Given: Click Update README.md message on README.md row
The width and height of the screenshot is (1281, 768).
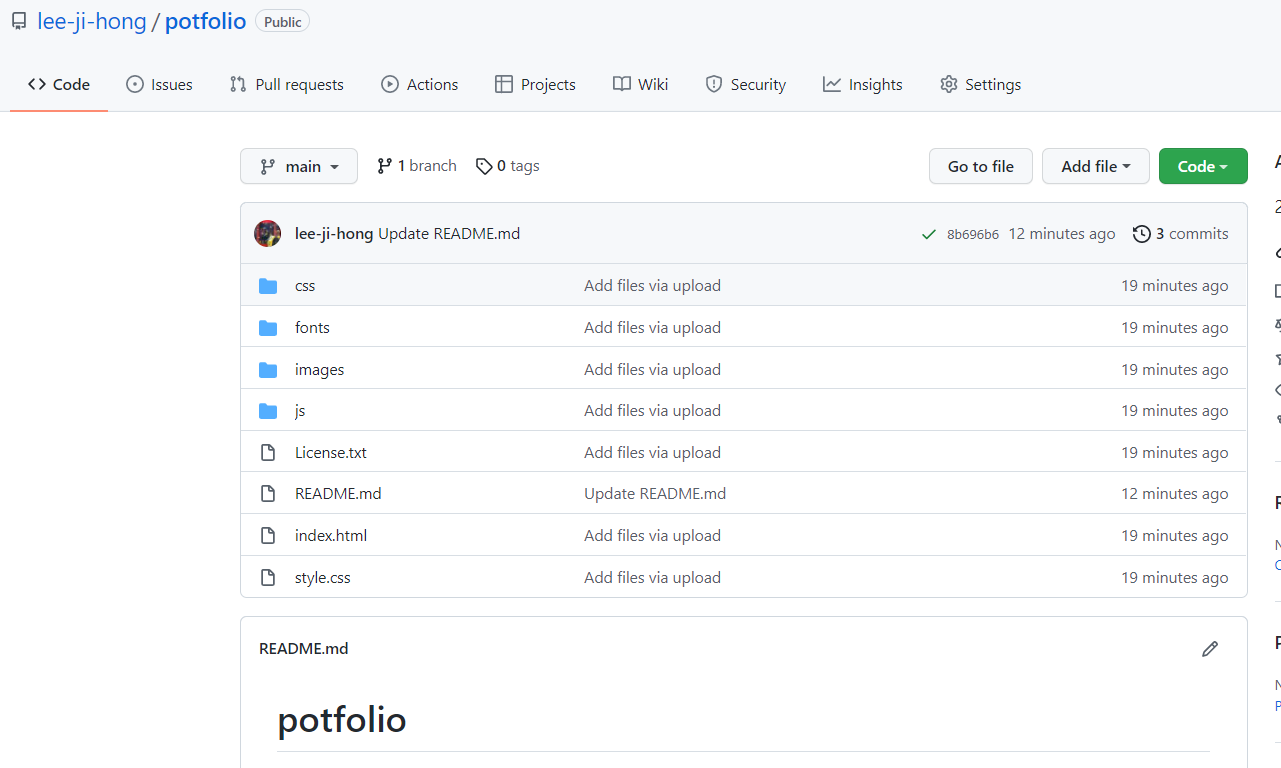Looking at the screenshot, I should [655, 494].
